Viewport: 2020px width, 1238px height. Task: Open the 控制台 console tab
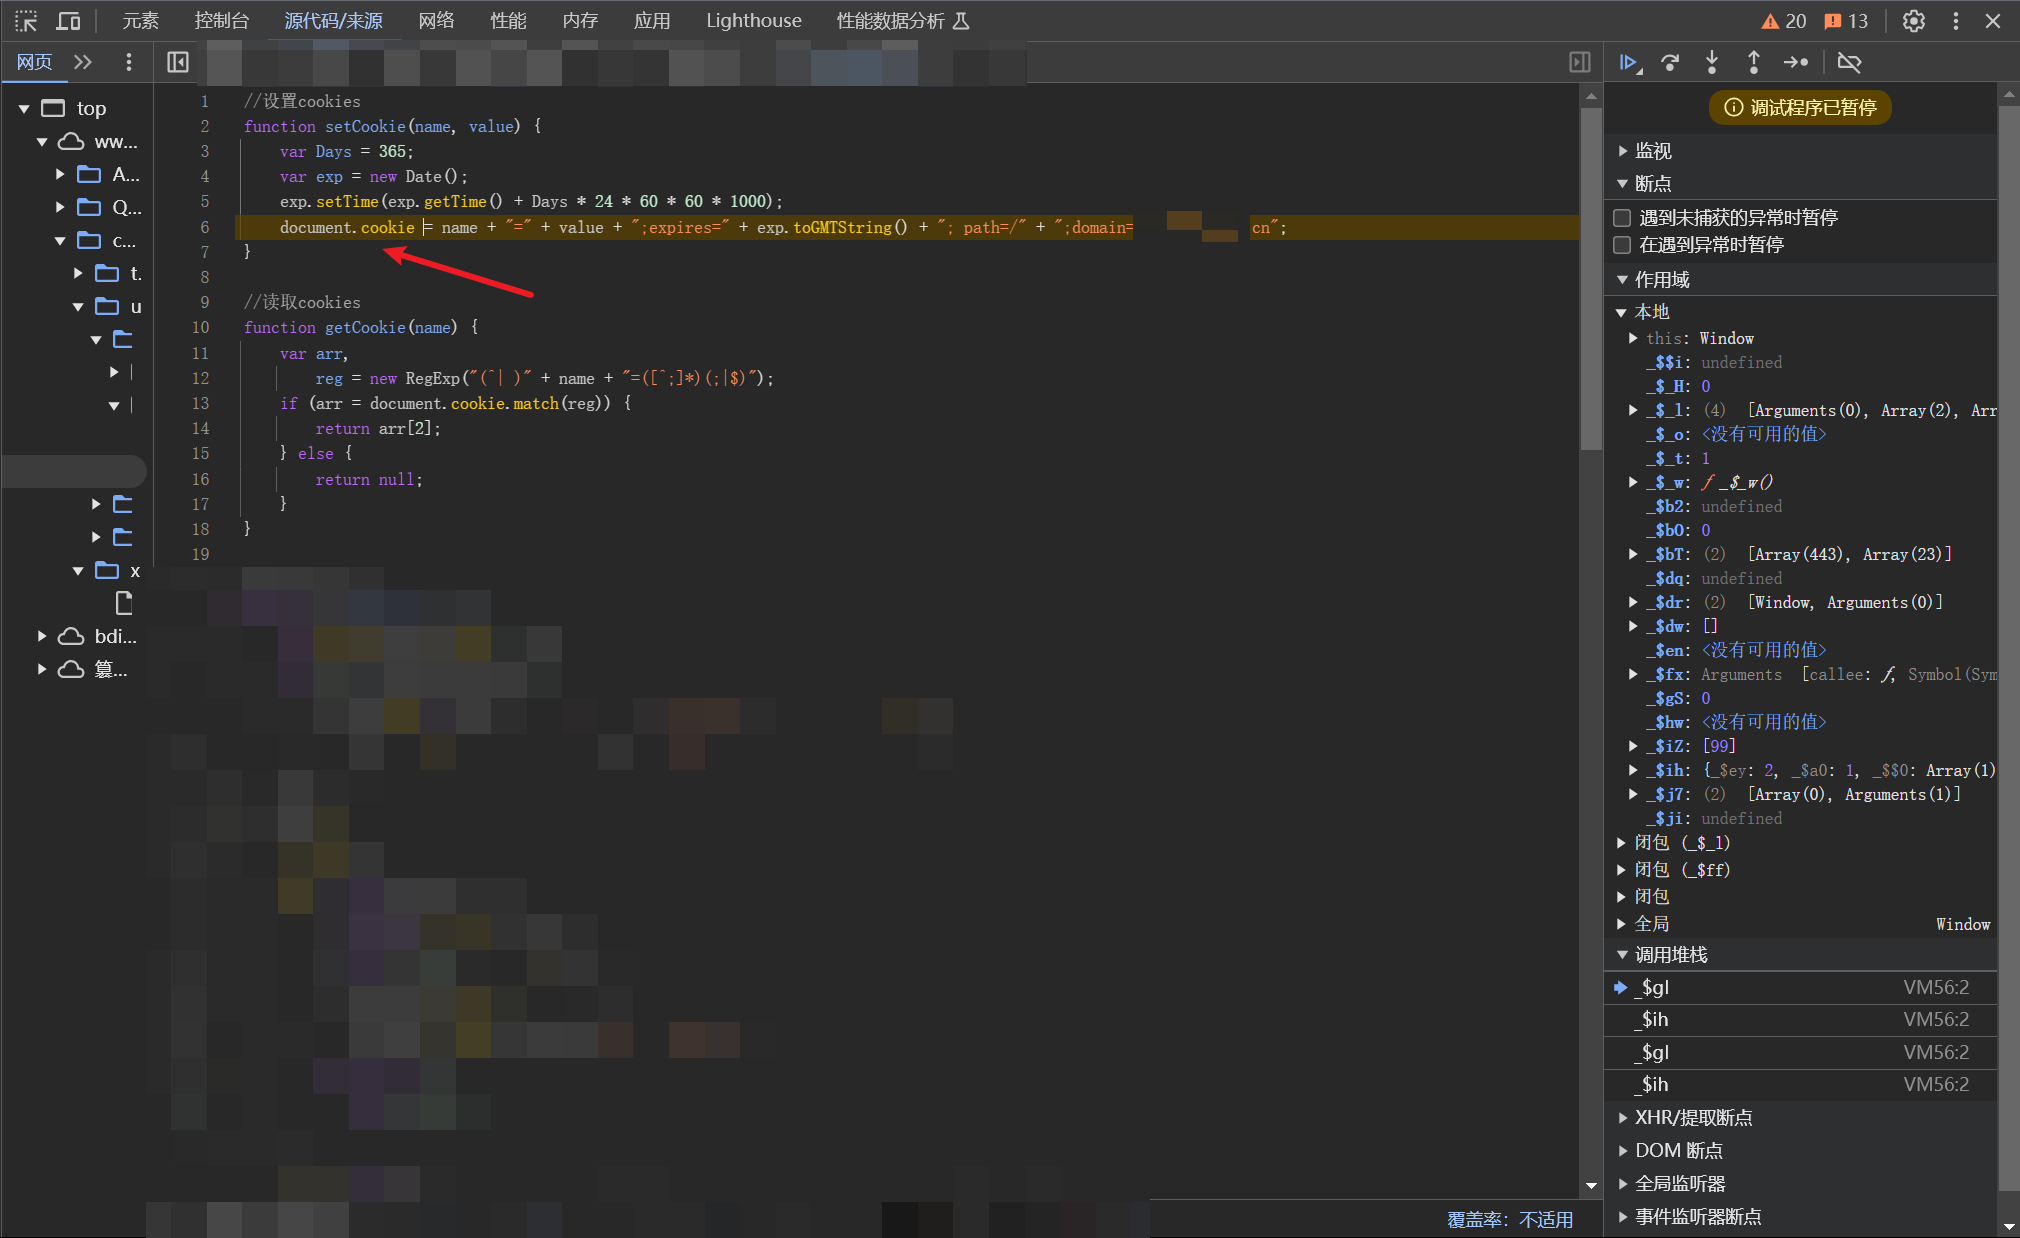pos(221,21)
